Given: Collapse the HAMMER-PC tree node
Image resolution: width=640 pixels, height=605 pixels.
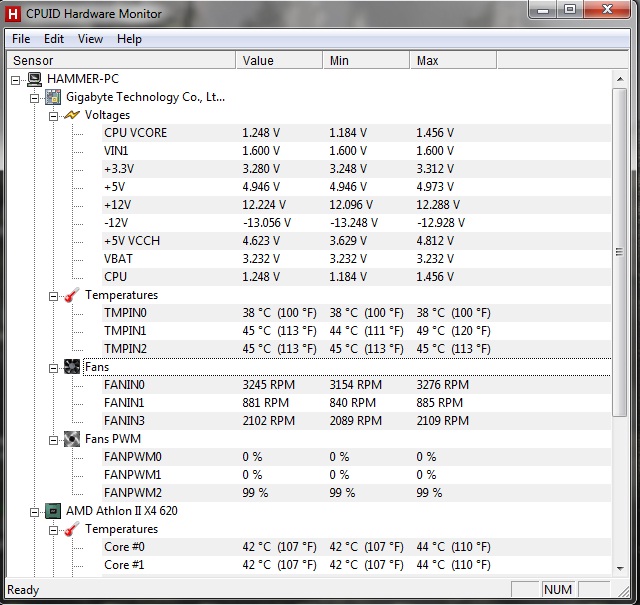Looking at the screenshot, I should tap(16, 80).
